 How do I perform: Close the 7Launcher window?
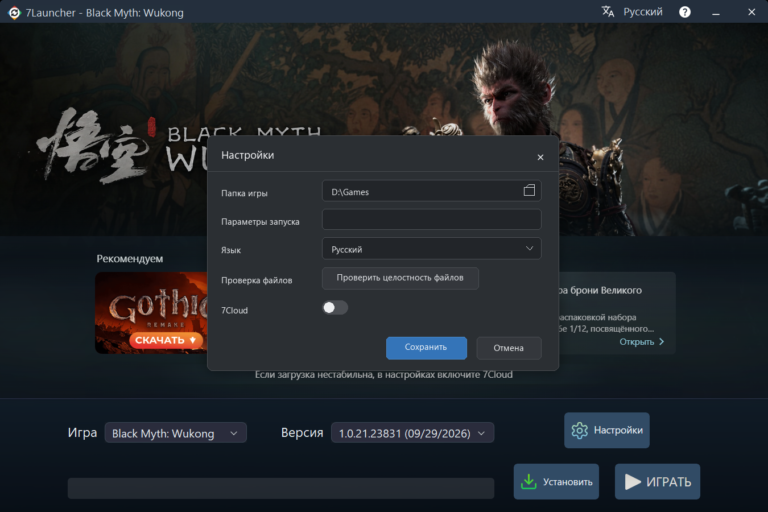point(751,12)
